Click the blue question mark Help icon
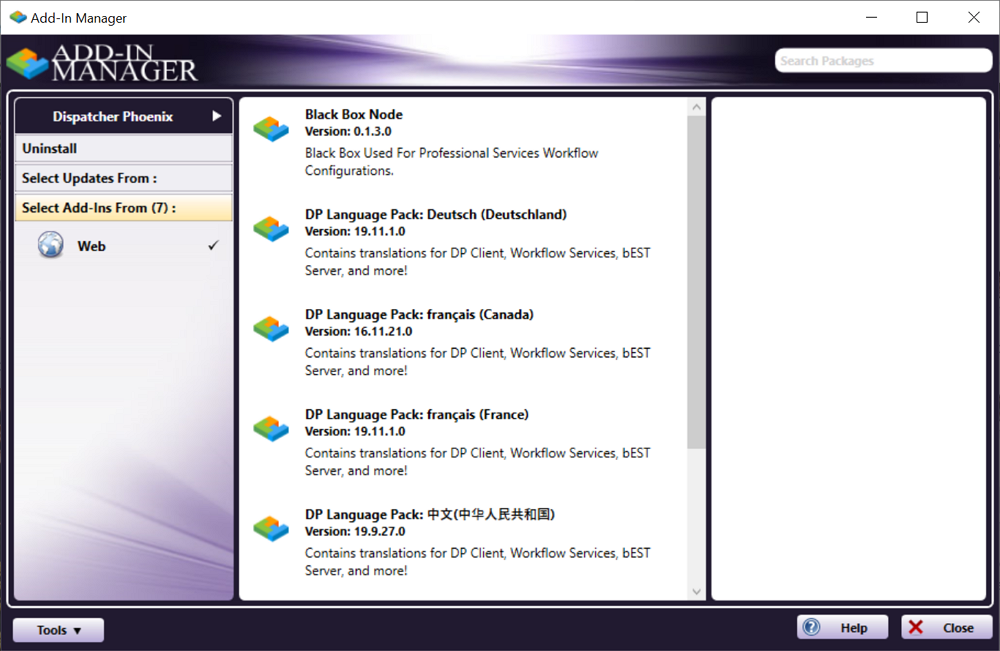The height and width of the screenshot is (651, 1000). pos(811,627)
